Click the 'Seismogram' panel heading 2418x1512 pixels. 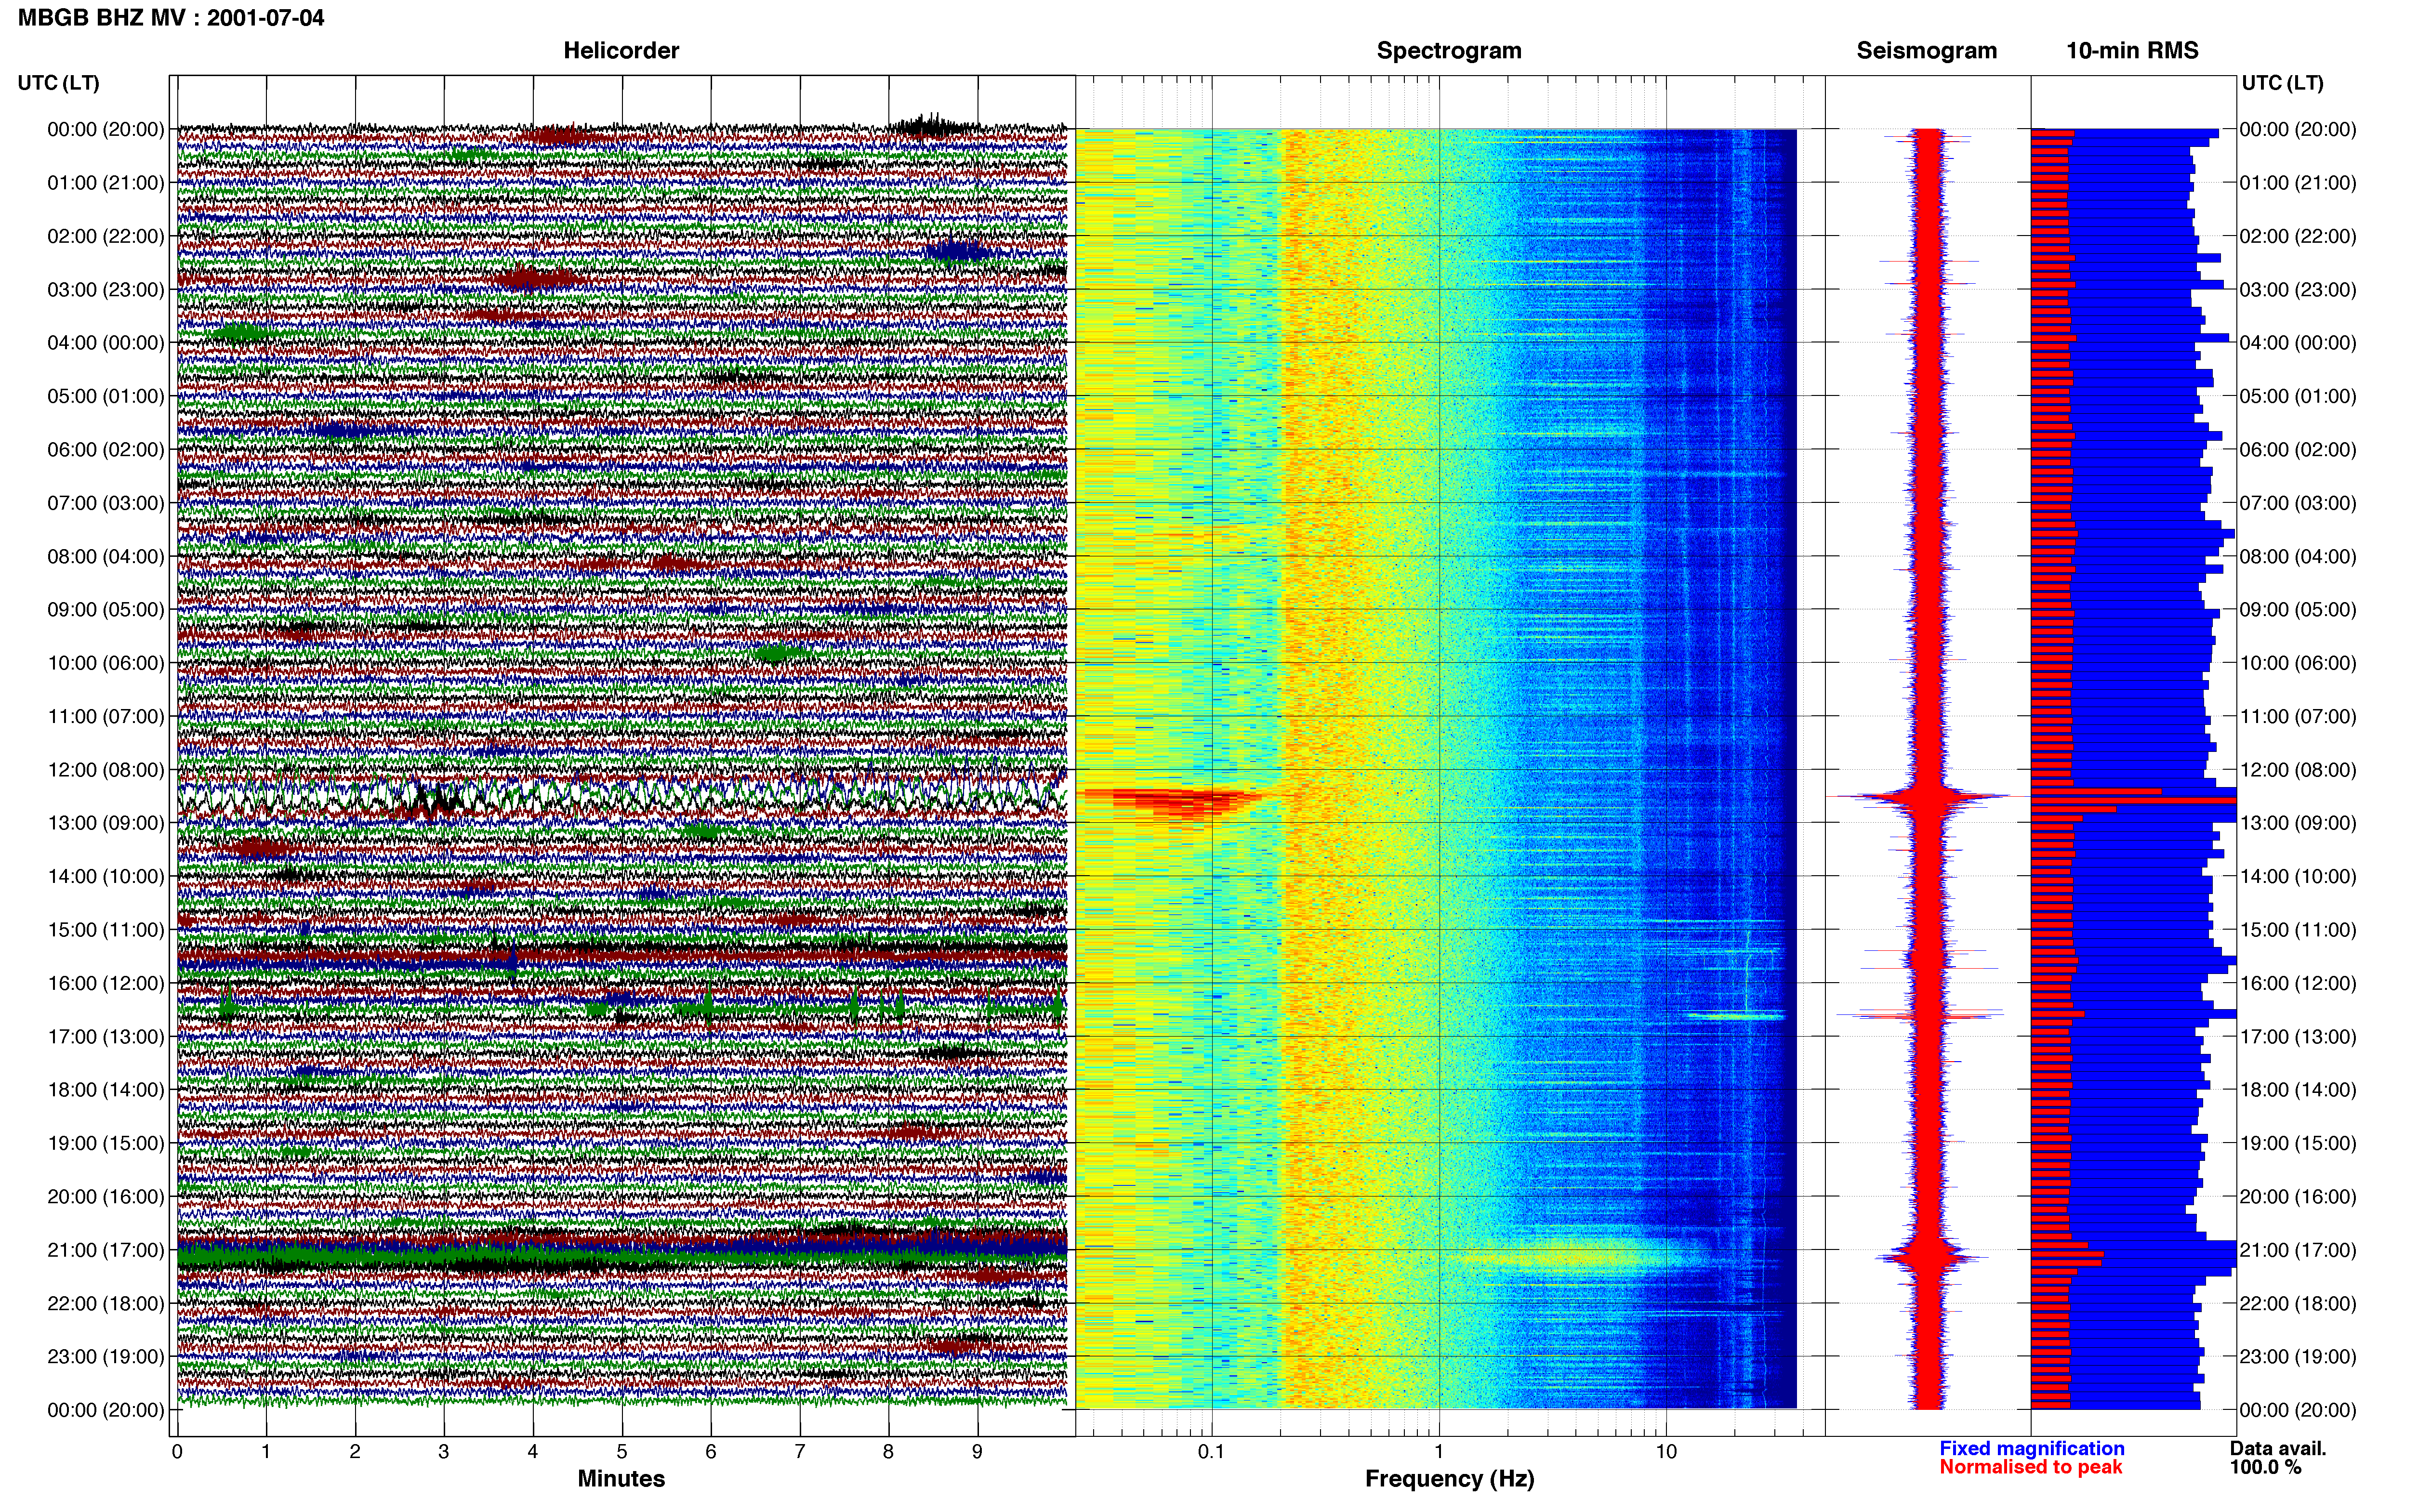pos(1926,50)
